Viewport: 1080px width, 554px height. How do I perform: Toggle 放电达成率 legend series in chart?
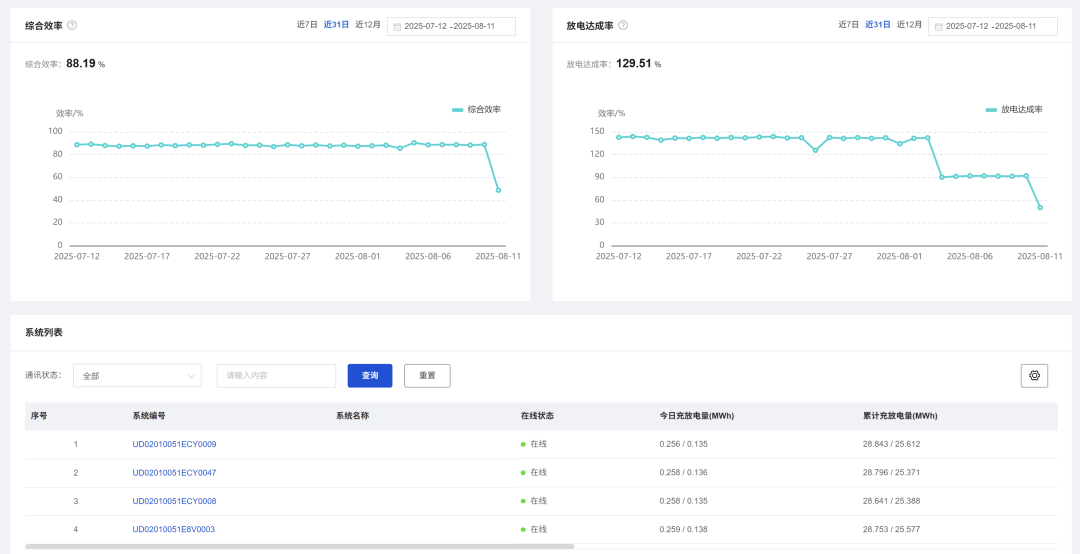[1014, 109]
